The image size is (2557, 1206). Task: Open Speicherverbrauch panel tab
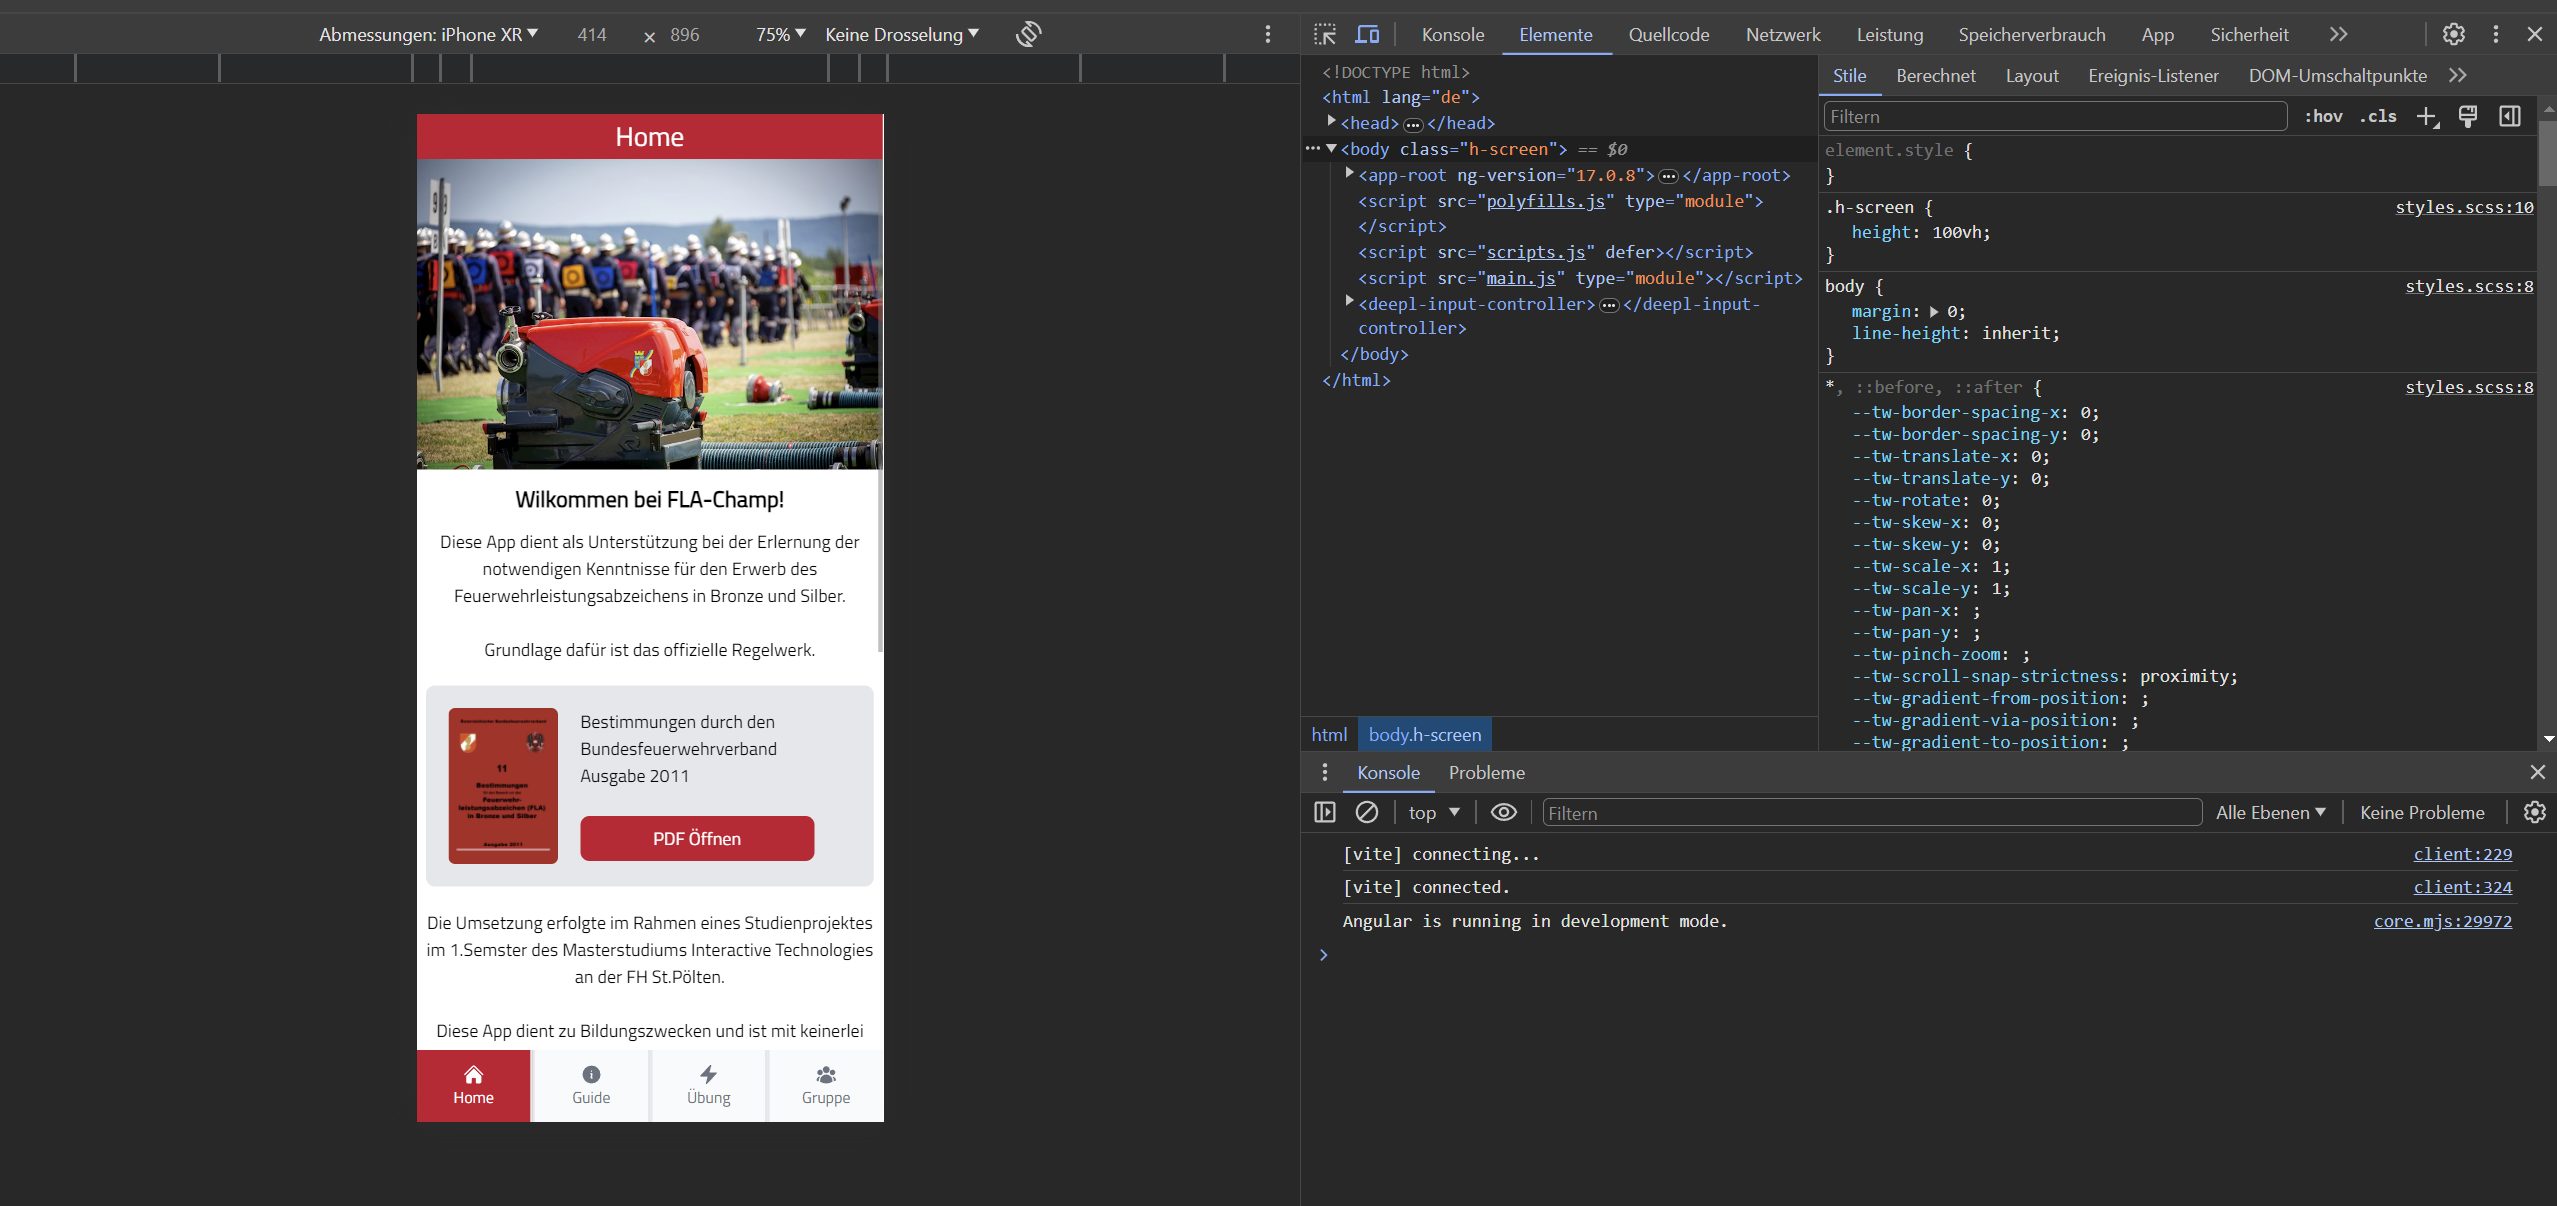[2031, 34]
